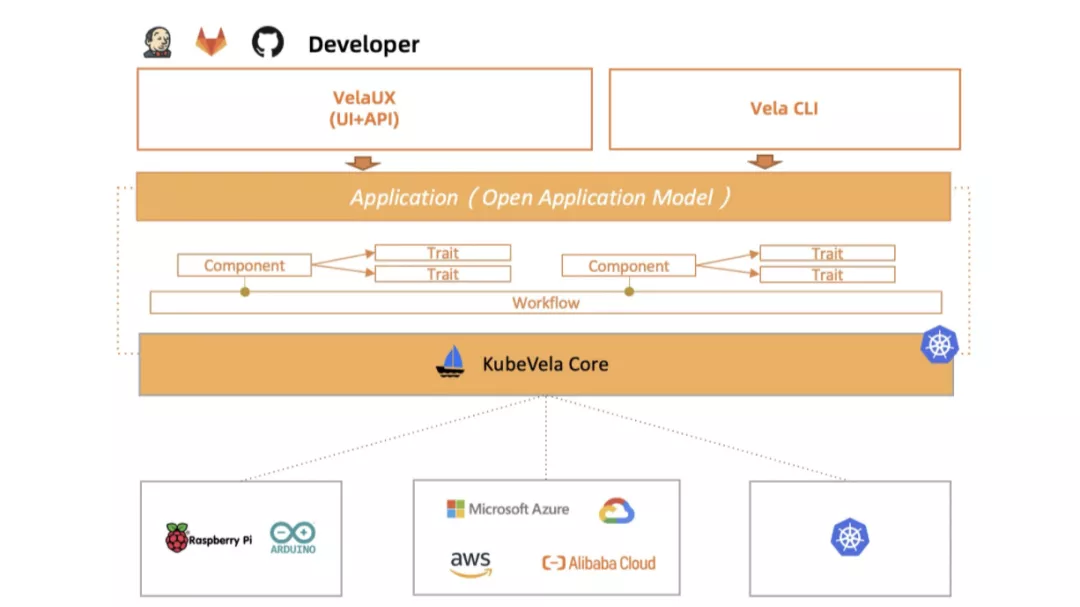The height and width of the screenshot is (607, 1080).
Task: Click the lower "Trait" box of the left Component
Action: (x=443, y=274)
